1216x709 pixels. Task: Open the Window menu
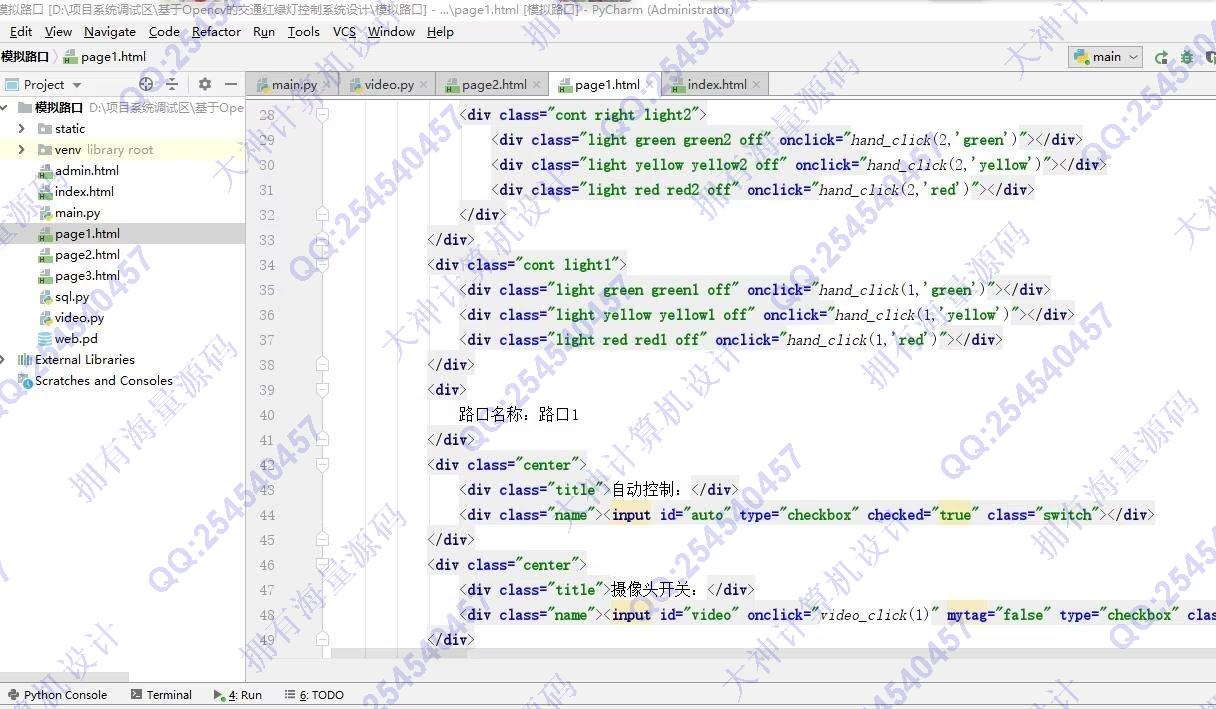click(x=391, y=32)
